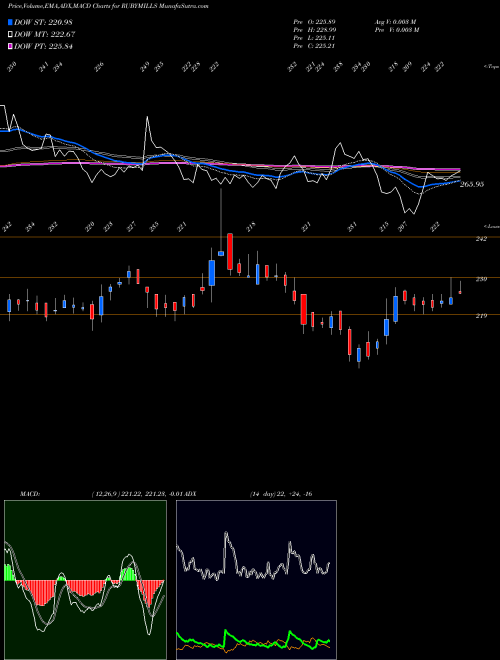Click the '<-Tops' row label
The width and height of the screenshot is (500, 660).
[x=492, y=67]
